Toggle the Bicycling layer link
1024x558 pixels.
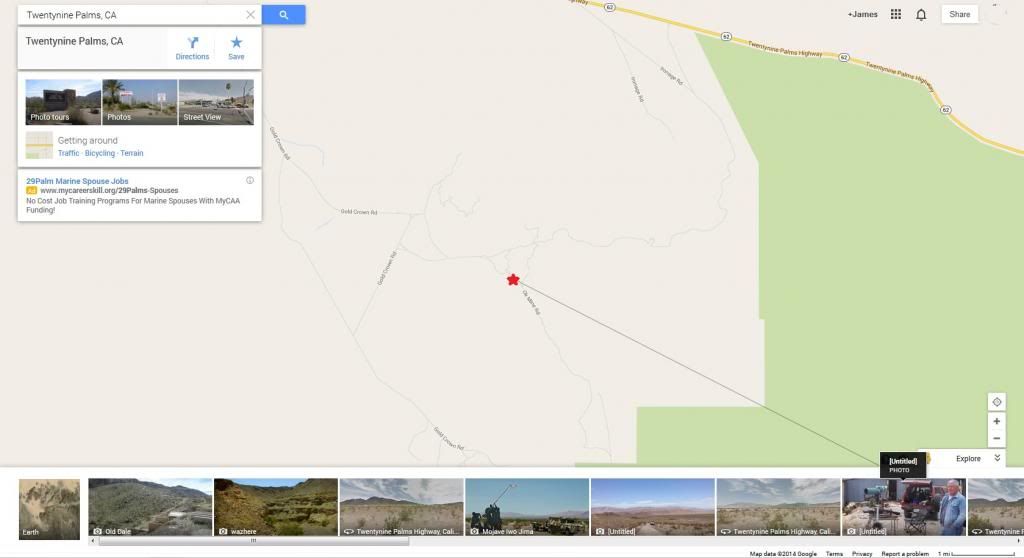click(x=100, y=153)
